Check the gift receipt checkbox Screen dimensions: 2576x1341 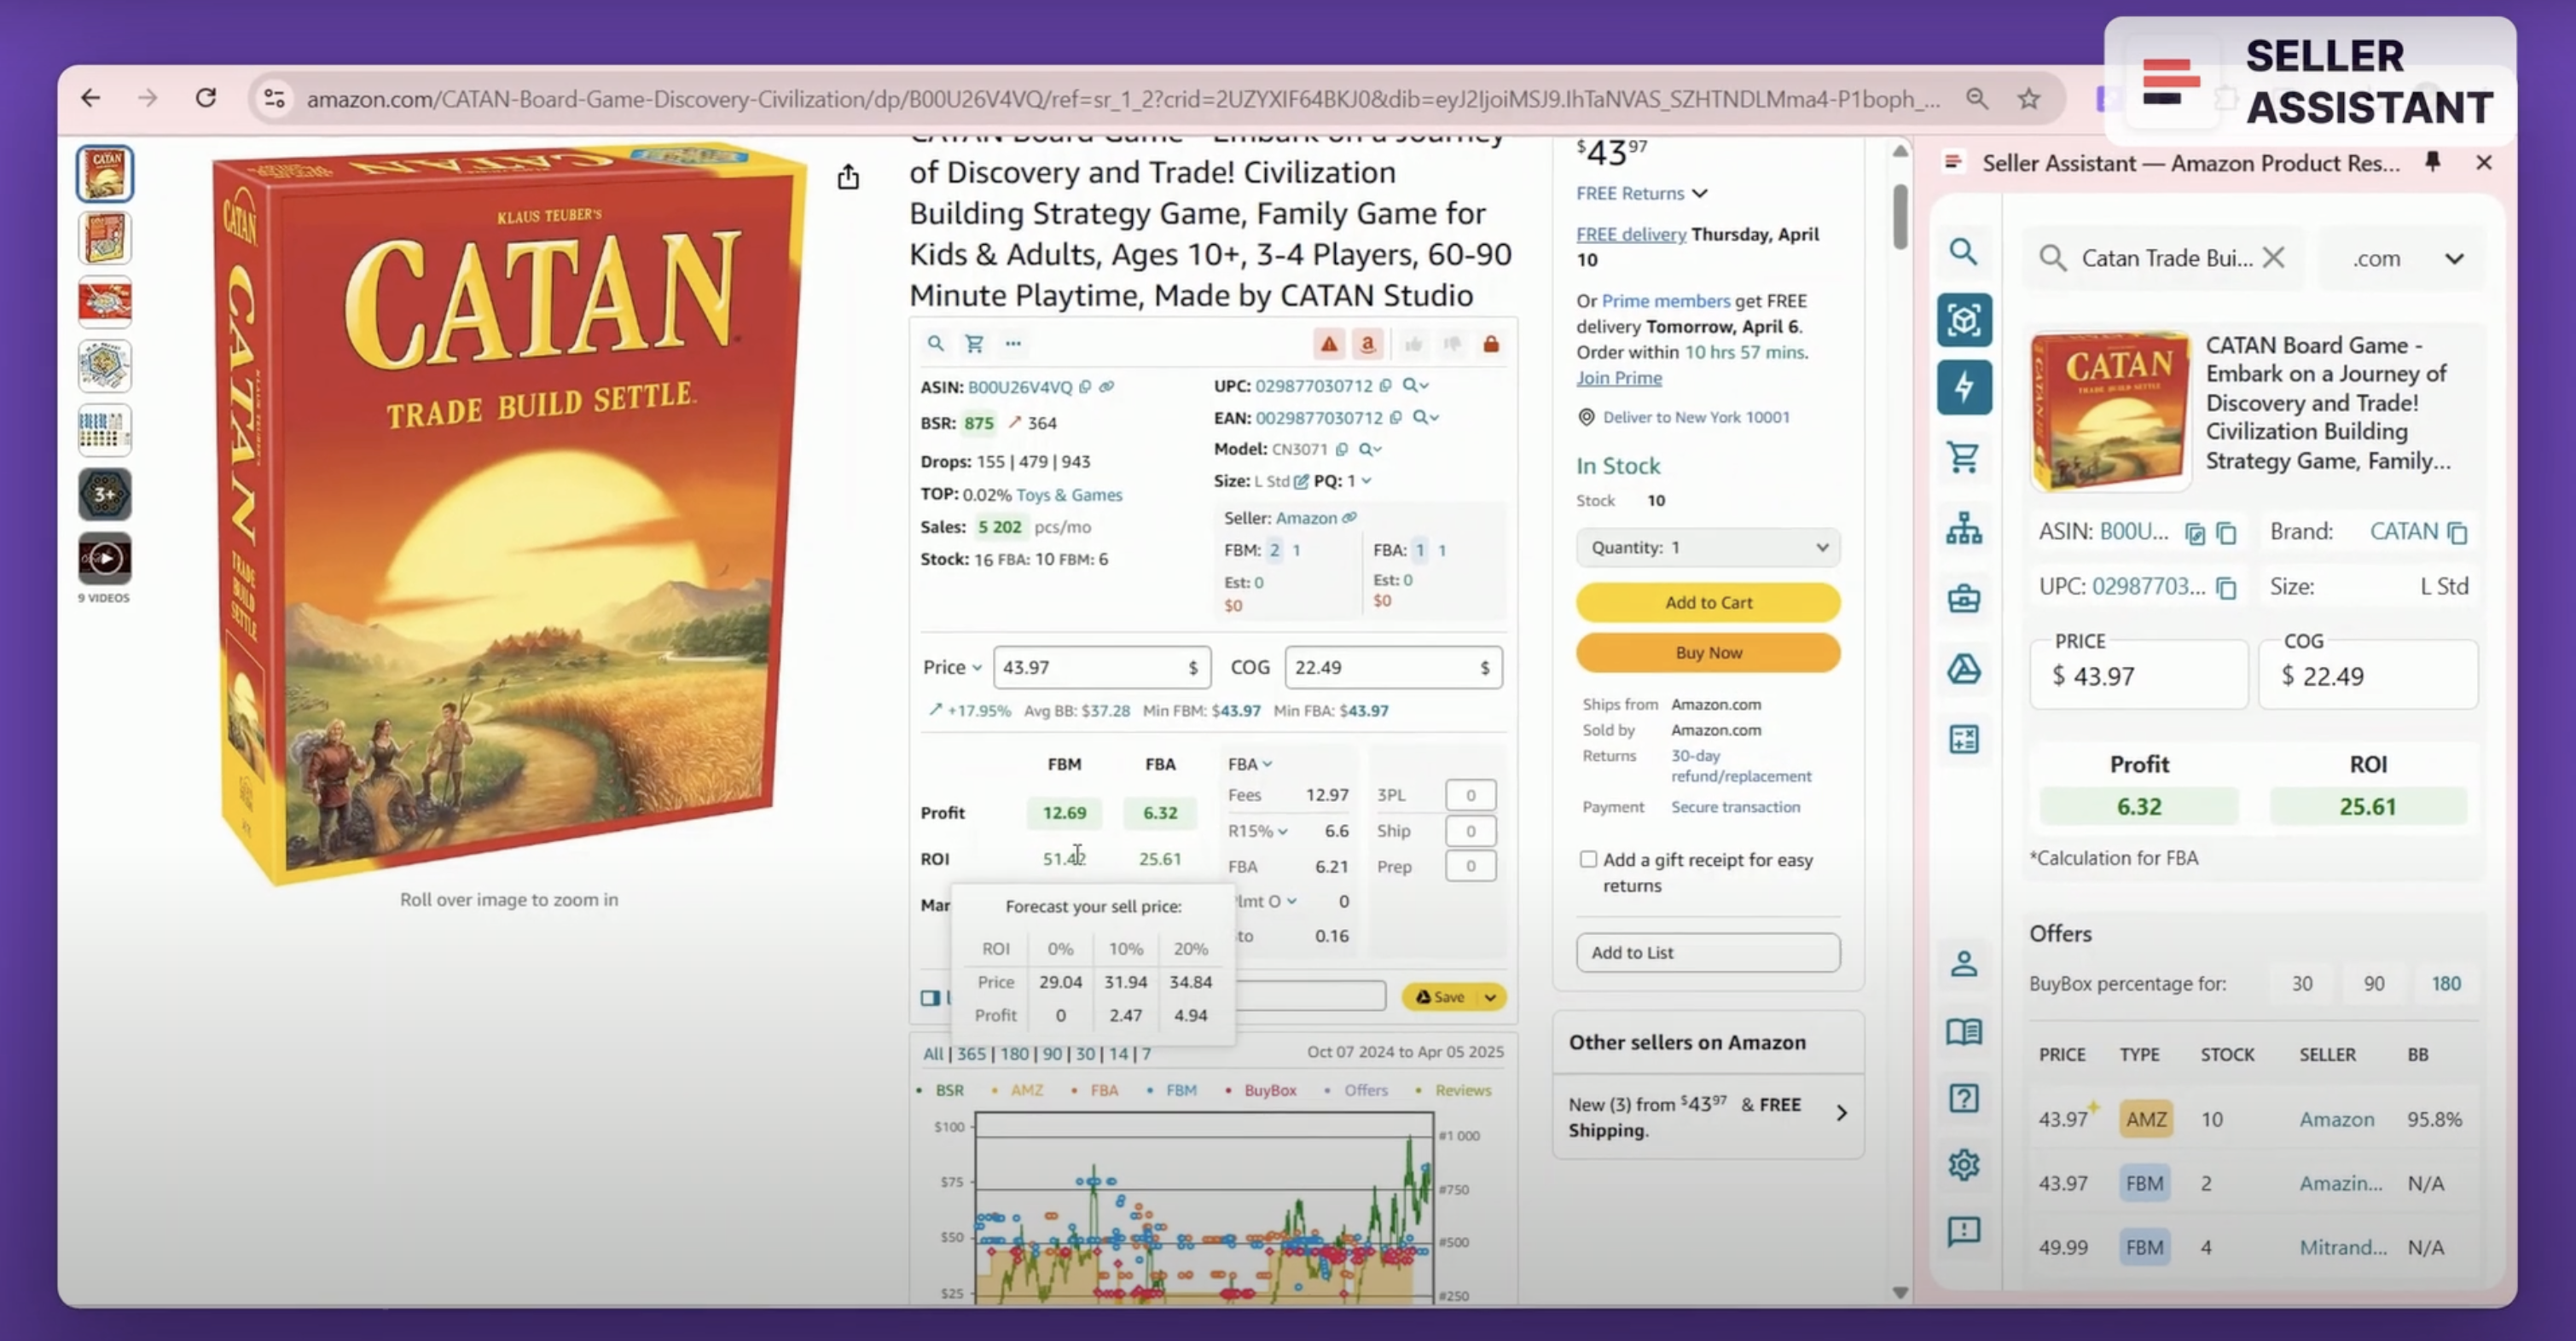(1588, 859)
